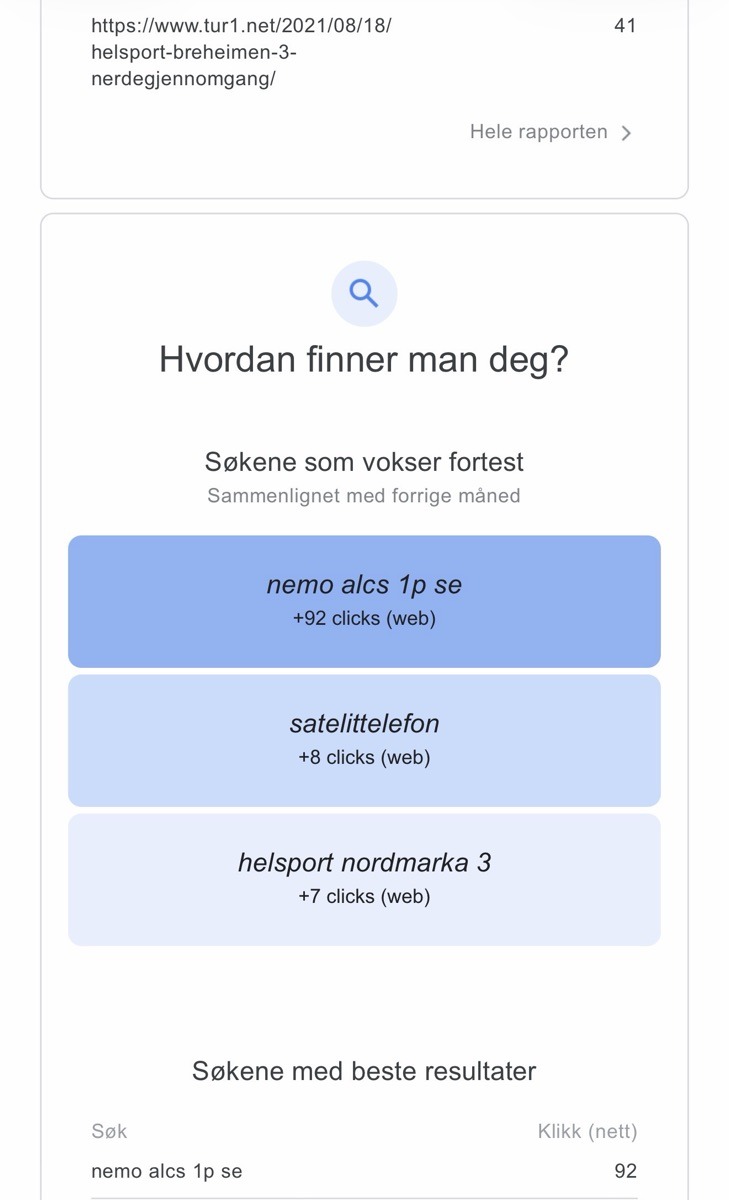The width and height of the screenshot is (729, 1200).
Task: Open the Hele rapporten link
Action: (539, 132)
